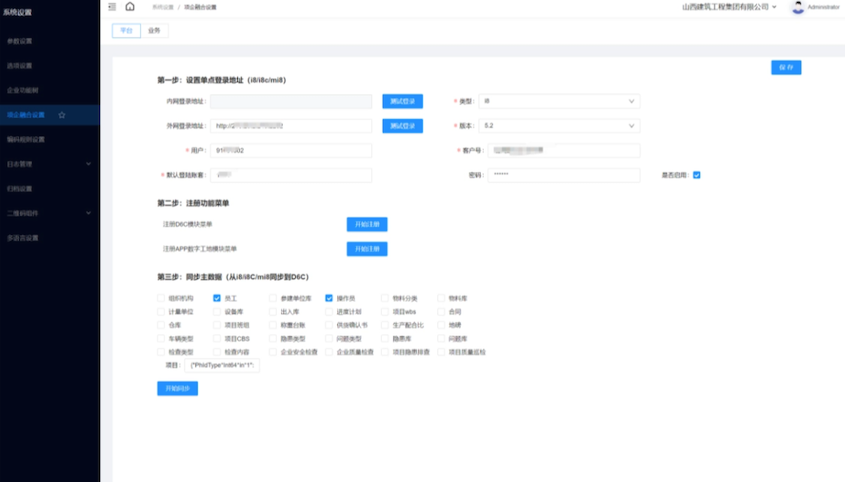The width and height of the screenshot is (845, 482).
Task: Enable the 合同 checkbox
Action: [x=441, y=312]
